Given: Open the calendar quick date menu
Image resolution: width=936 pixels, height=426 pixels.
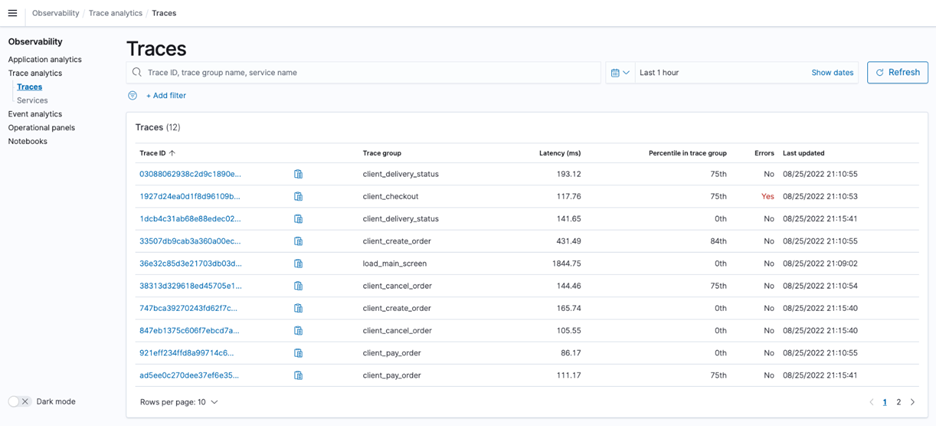Looking at the screenshot, I should 621,72.
